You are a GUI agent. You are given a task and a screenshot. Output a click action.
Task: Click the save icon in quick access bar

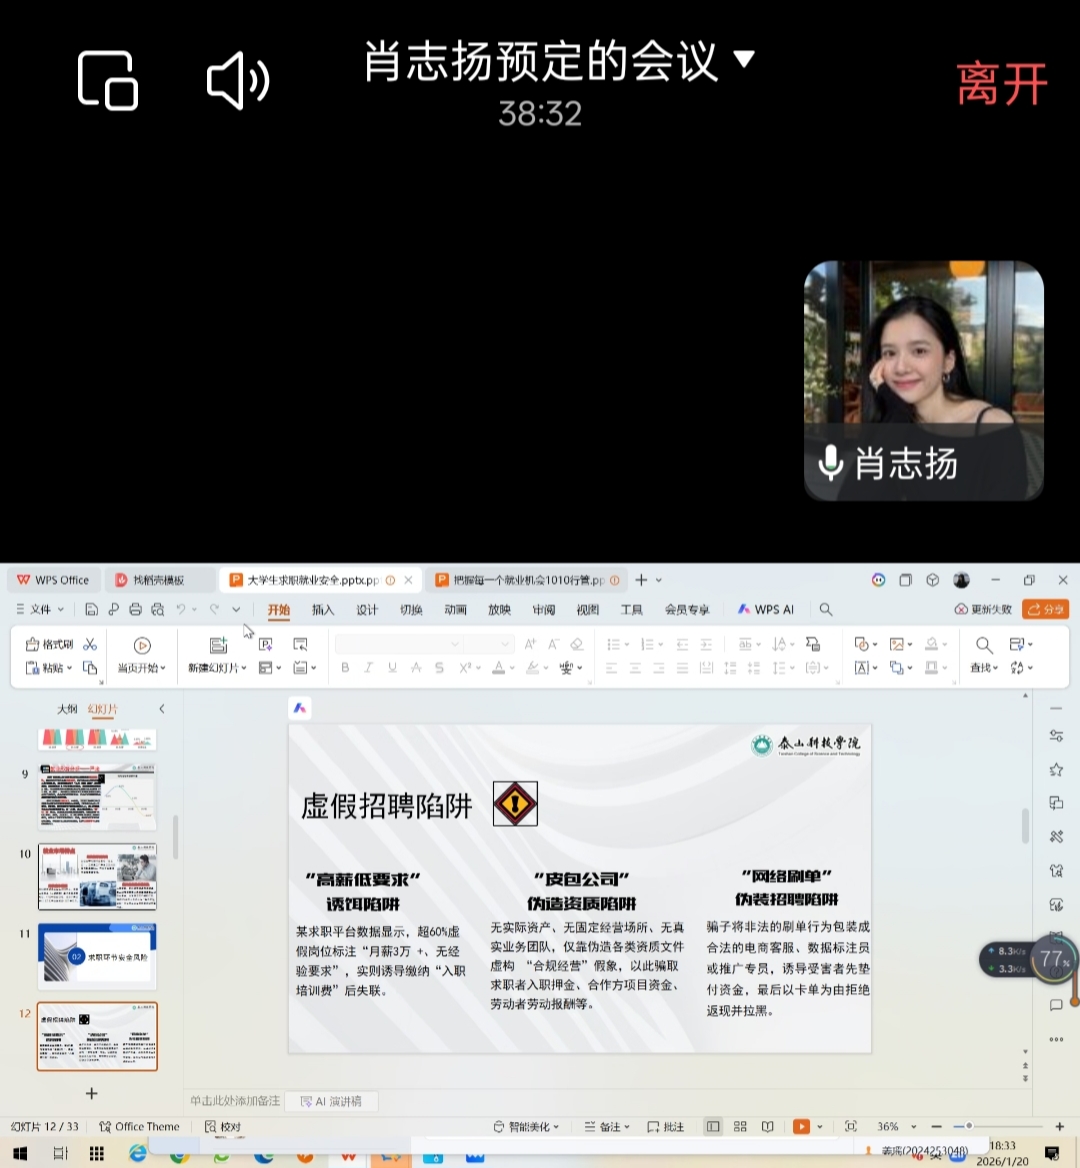pyautogui.click(x=91, y=609)
